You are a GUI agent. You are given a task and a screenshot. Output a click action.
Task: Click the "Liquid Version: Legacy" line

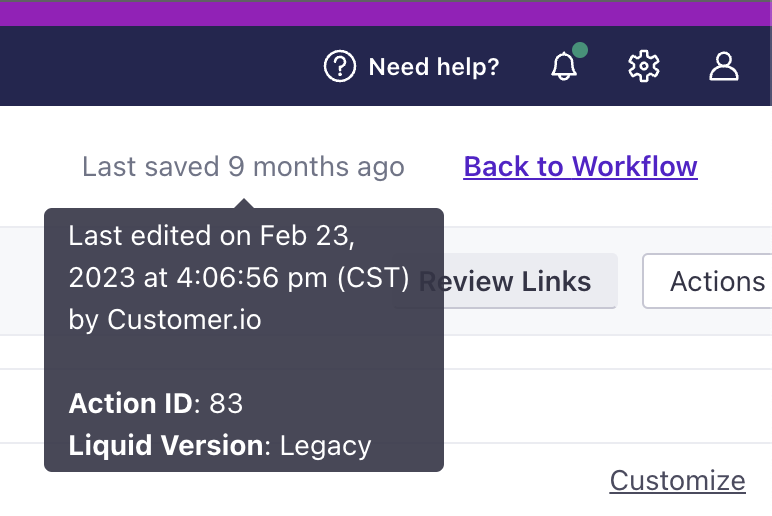(x=220, y=445)
